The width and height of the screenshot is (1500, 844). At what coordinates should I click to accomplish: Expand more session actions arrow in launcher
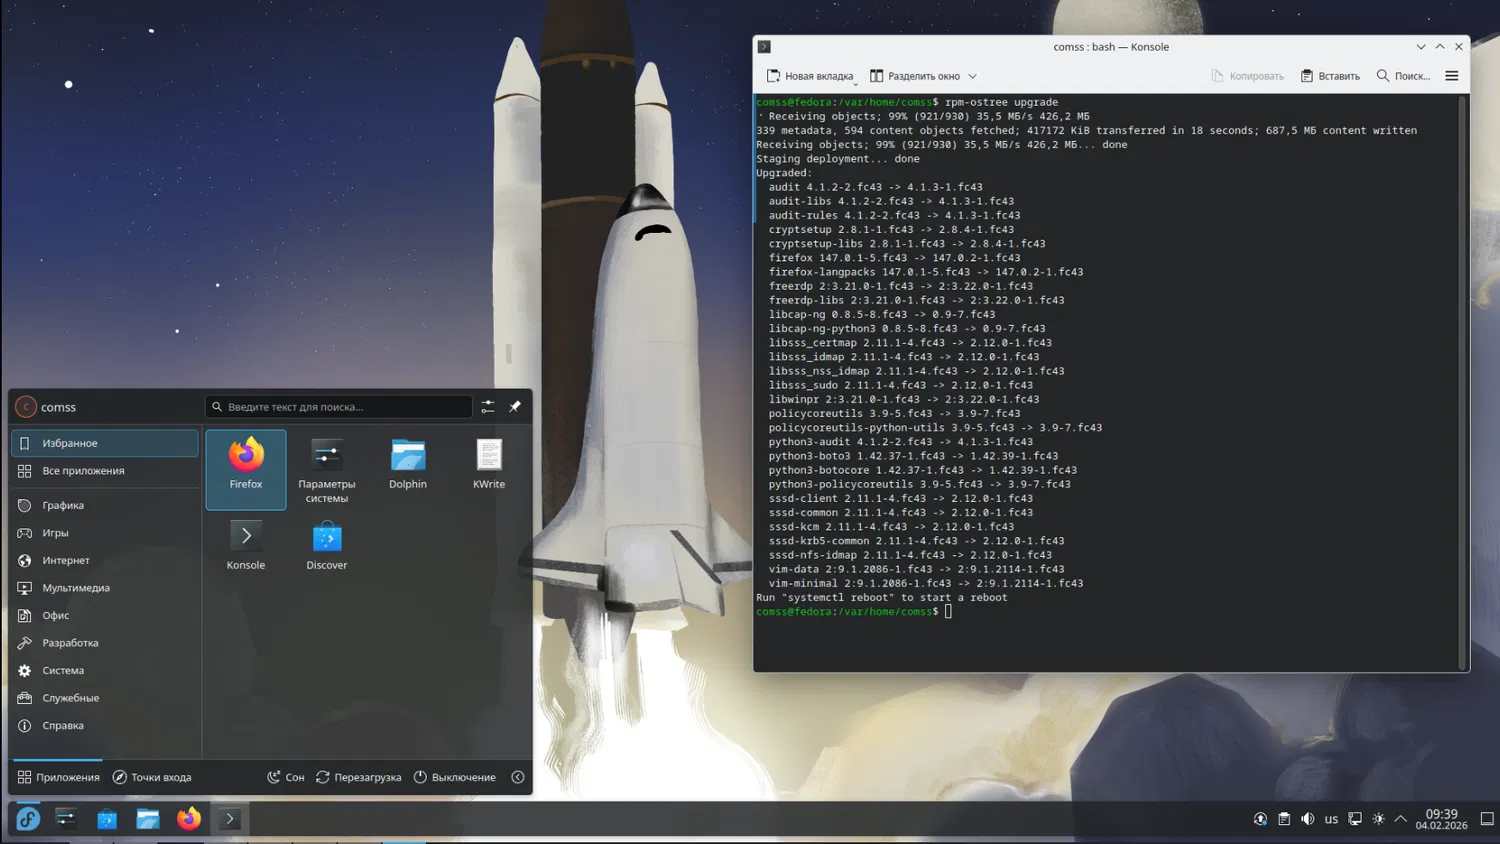point(518,777)
